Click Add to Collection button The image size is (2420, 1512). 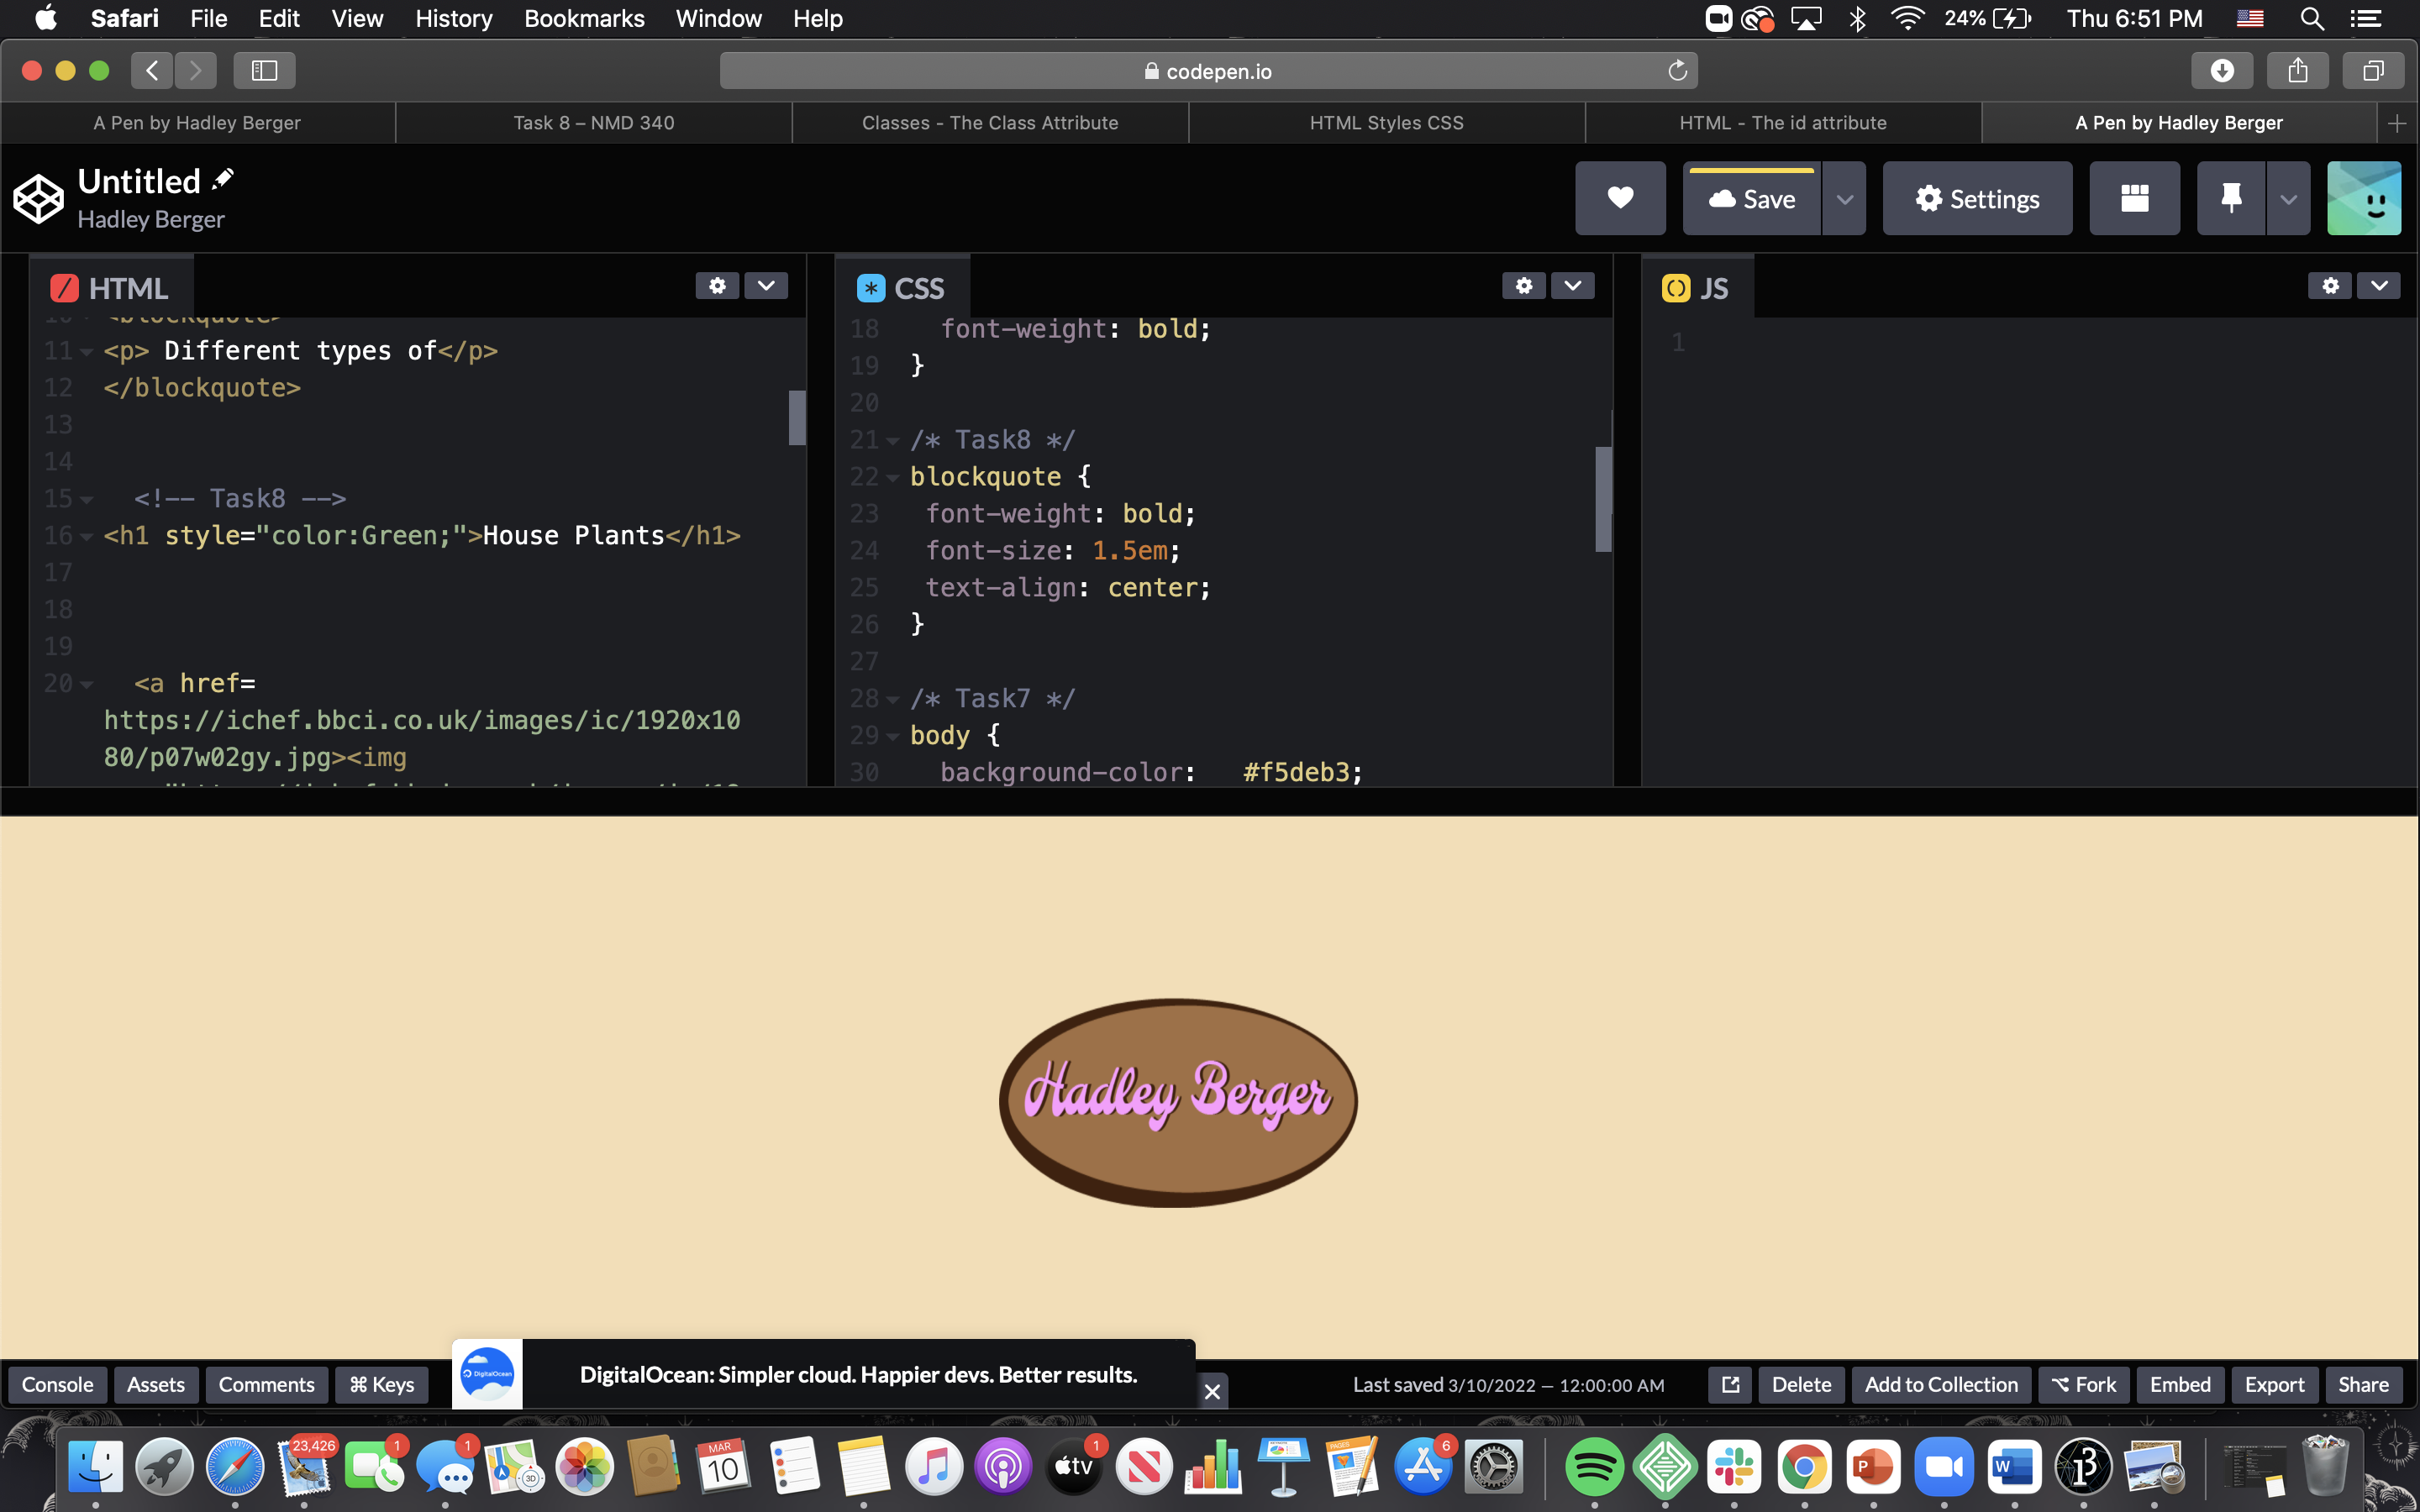click(1940, 1384)
